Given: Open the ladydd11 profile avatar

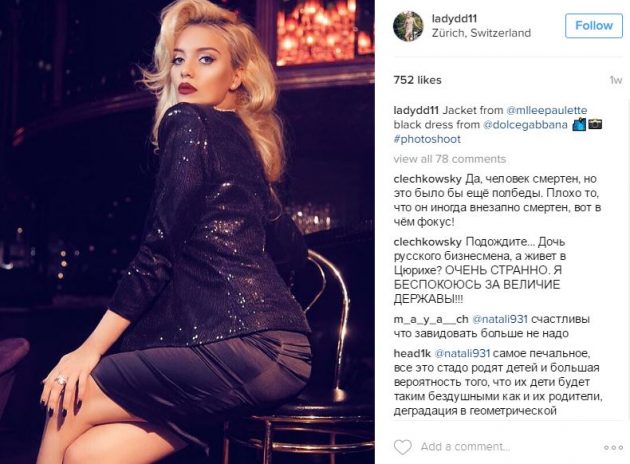Looking at the screenshot, I should point(408,26).
